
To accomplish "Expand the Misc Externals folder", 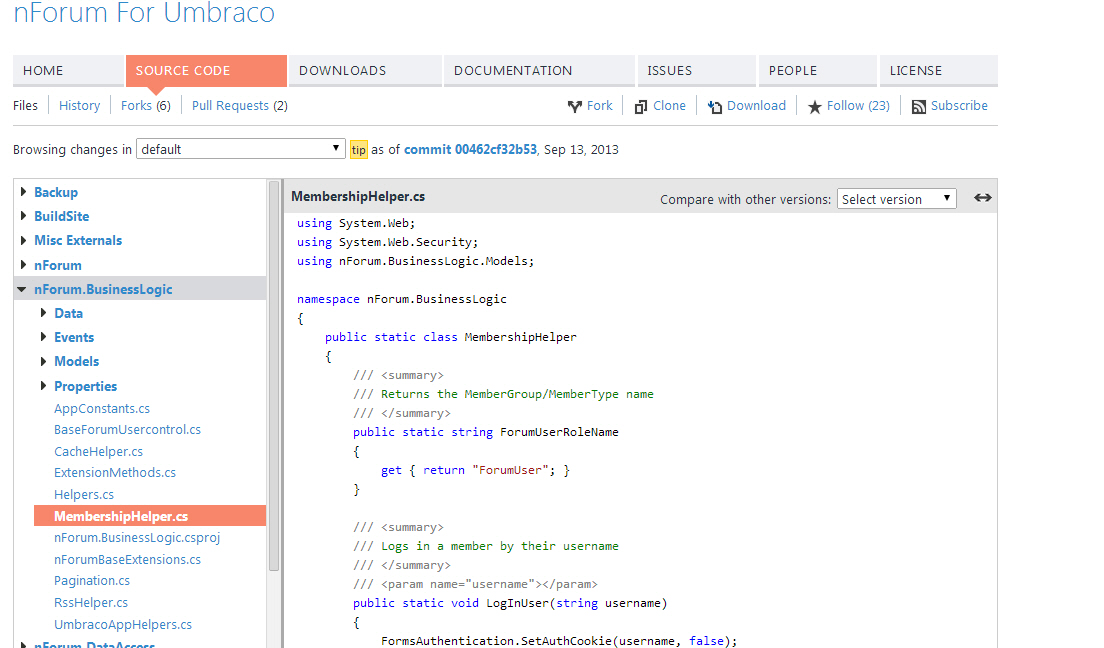I will pos(23,240).
